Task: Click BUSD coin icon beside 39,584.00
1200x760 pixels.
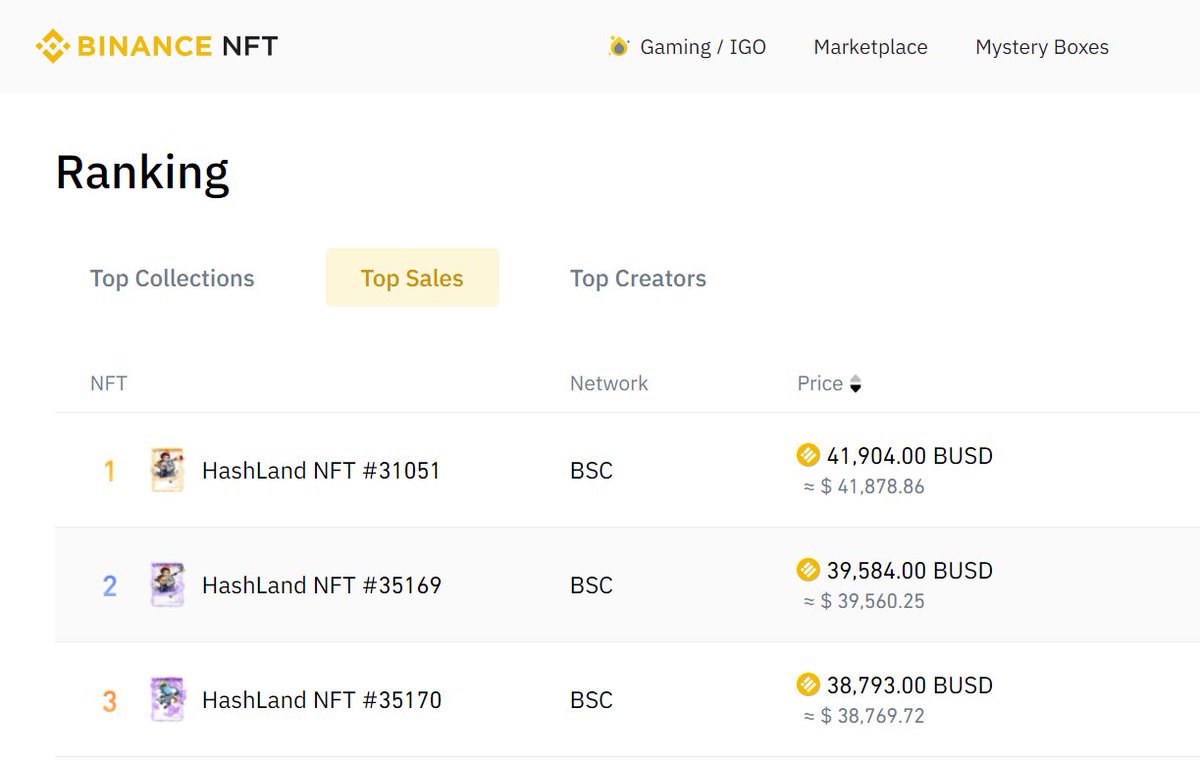Action: 808,570
